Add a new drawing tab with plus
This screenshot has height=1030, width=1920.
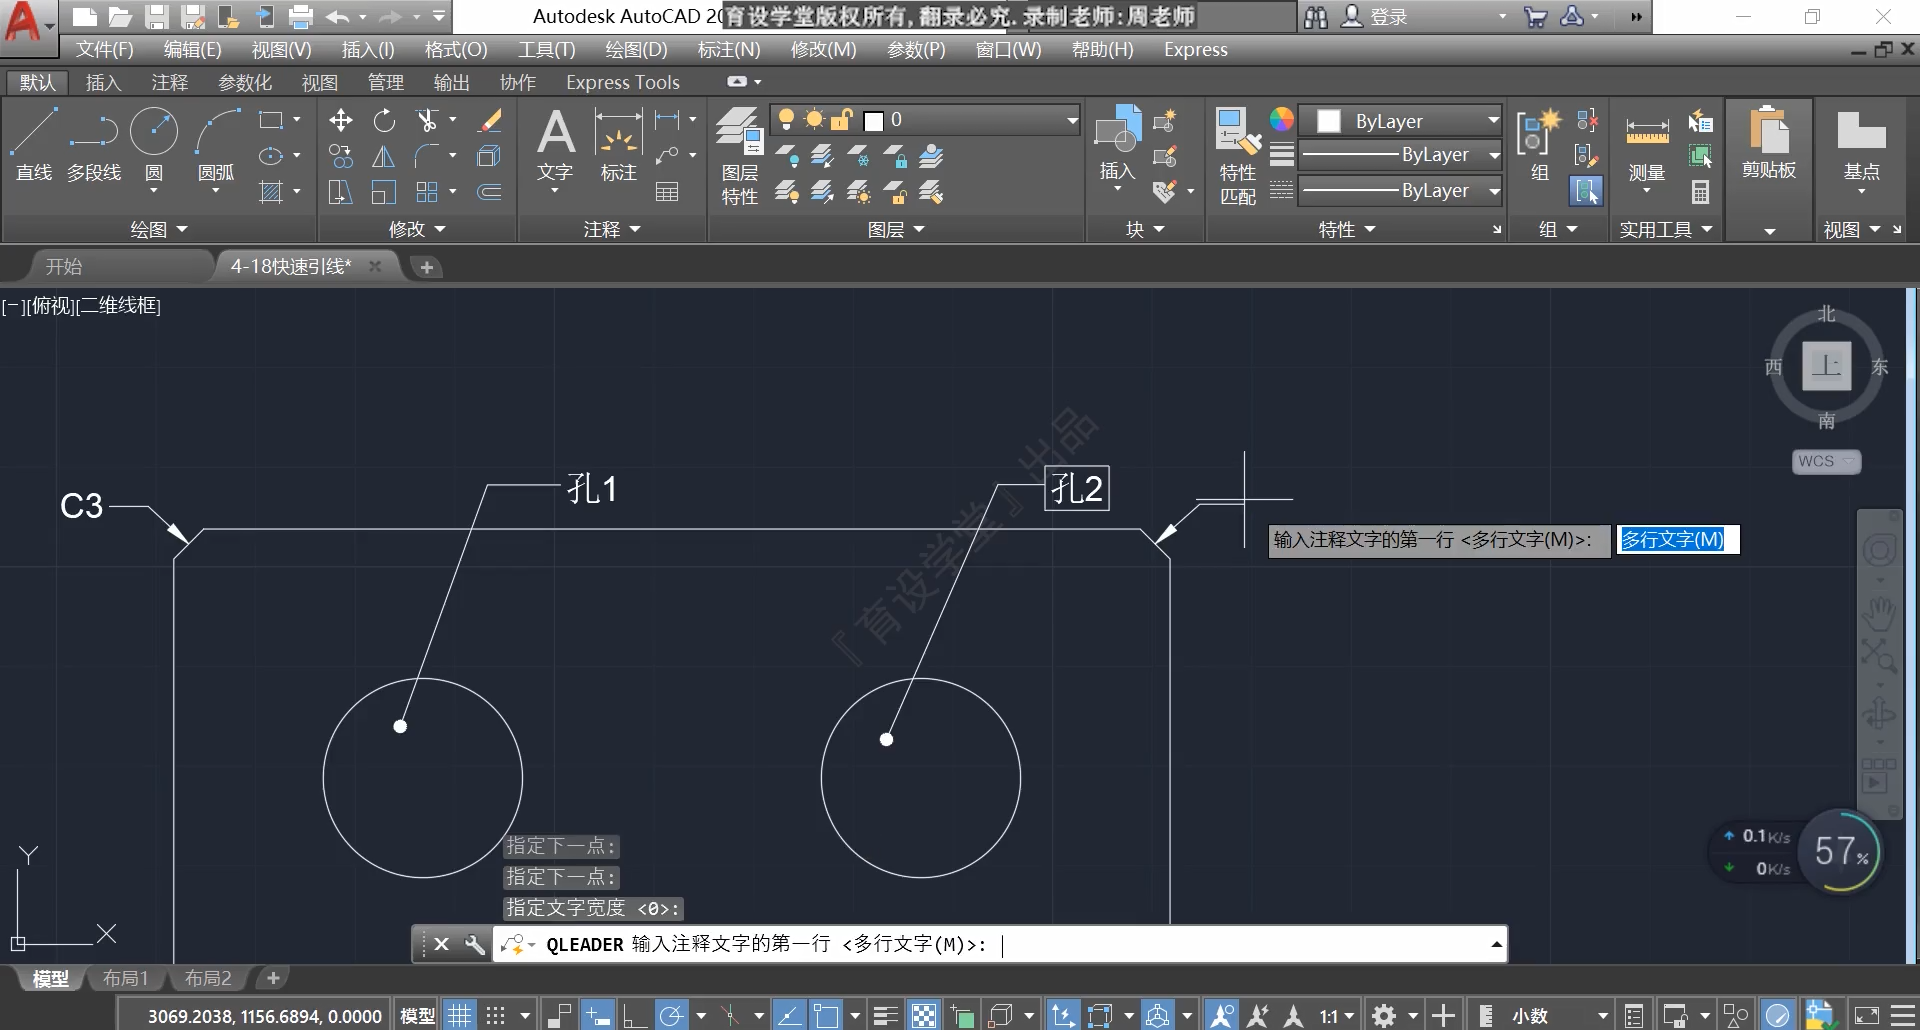[x=427, y=267]
